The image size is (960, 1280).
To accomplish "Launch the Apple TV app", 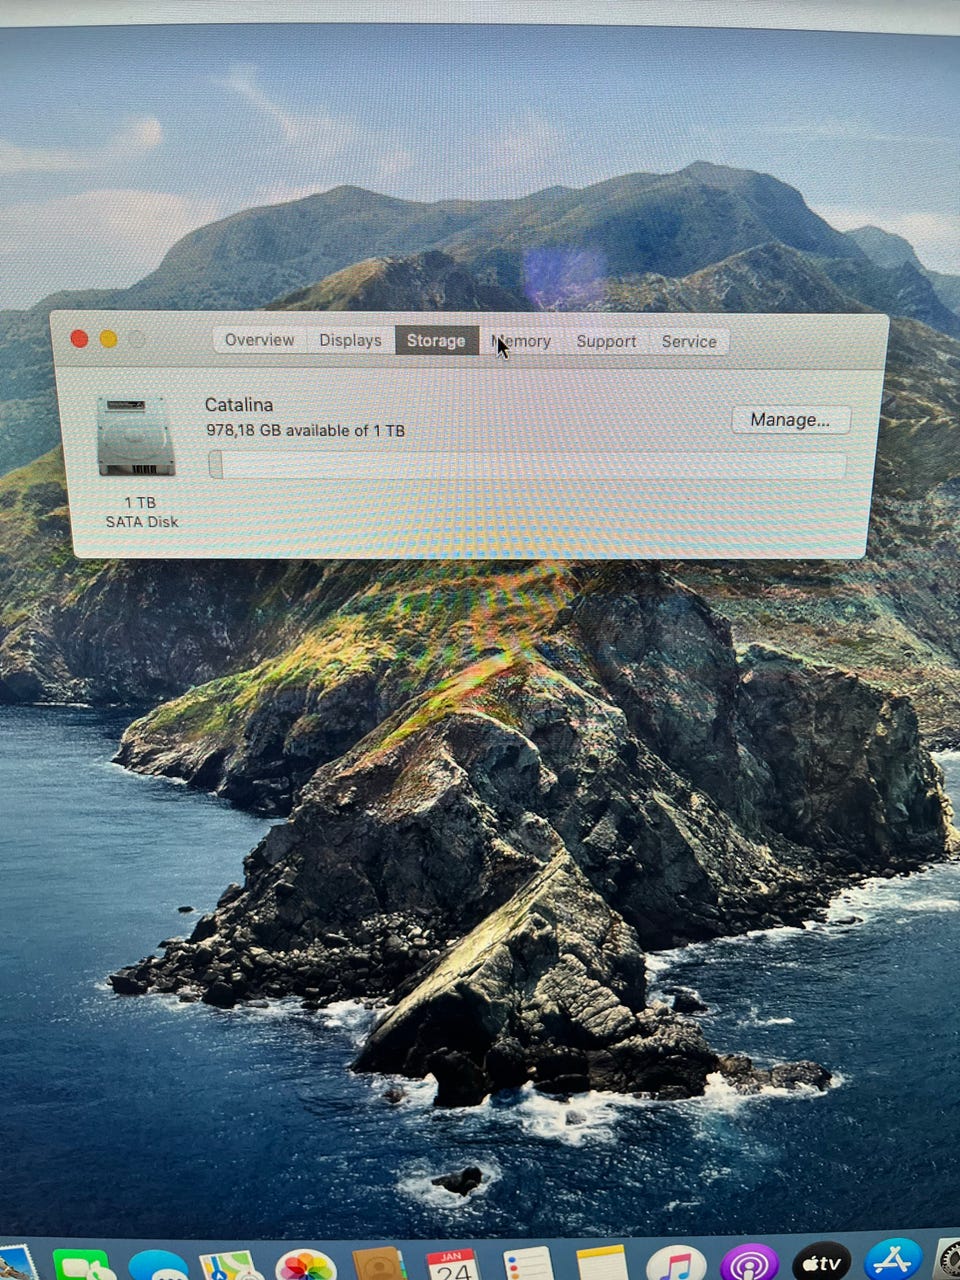I will (x=822, y=1263).
